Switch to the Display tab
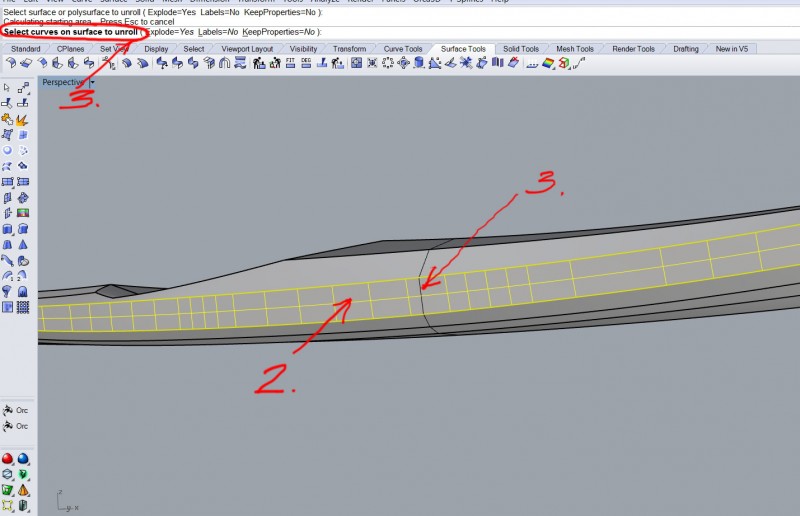The width and height of the screenshot is (800, 516). point(156,49)
